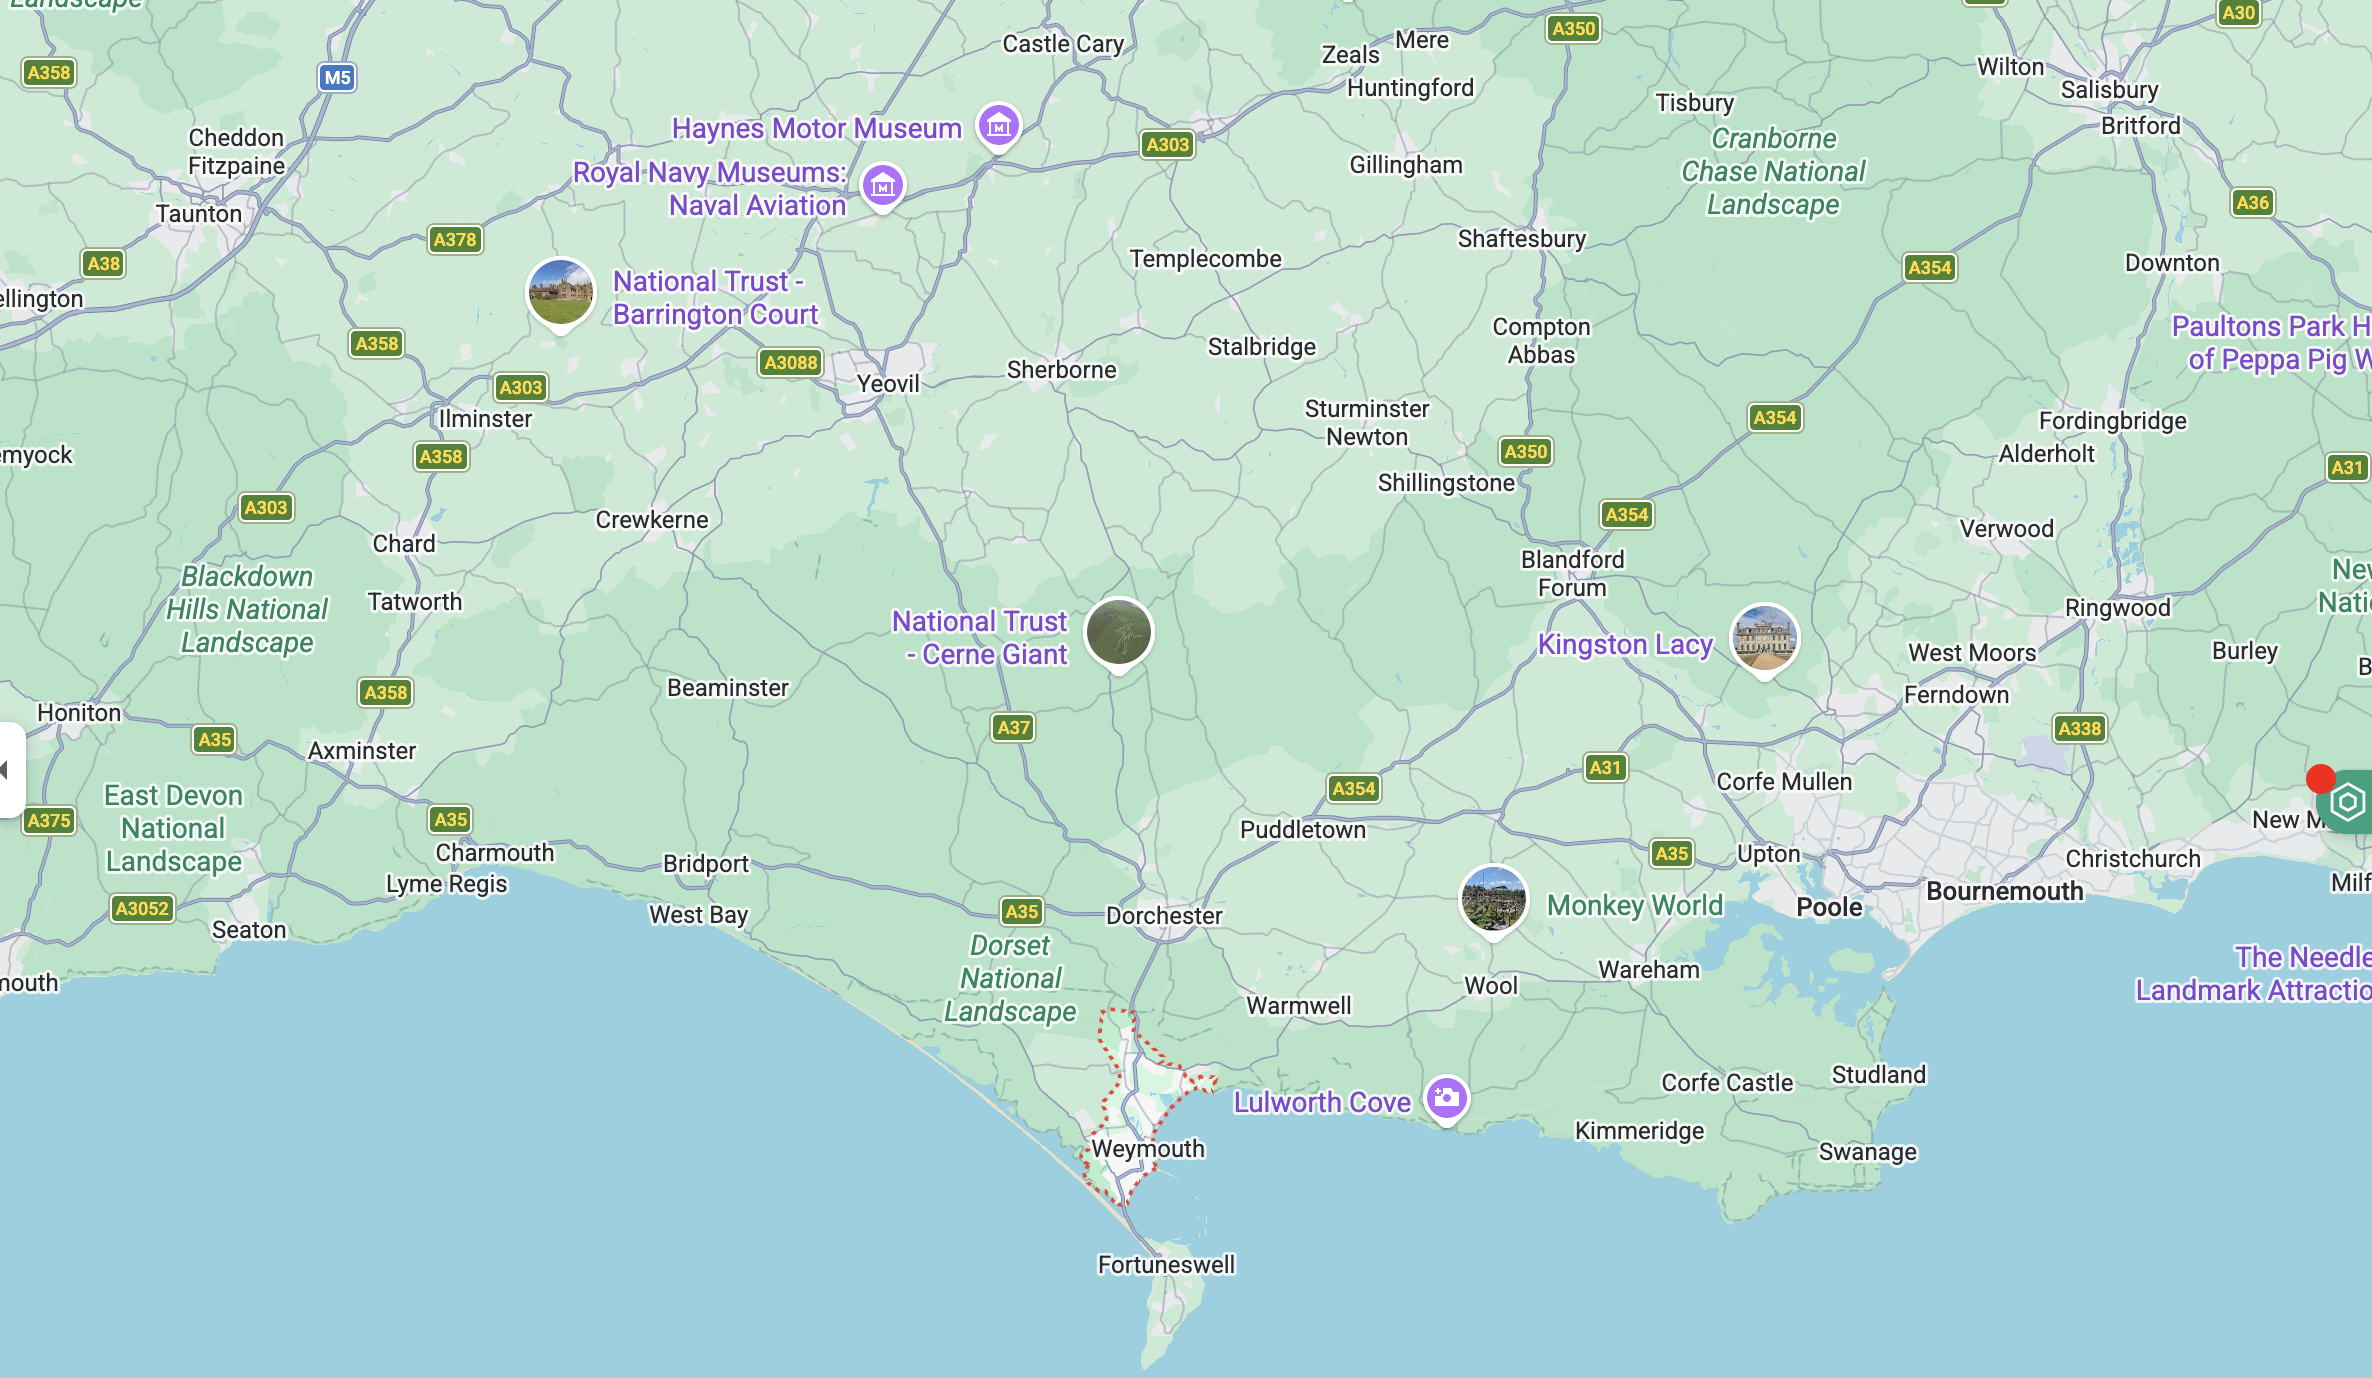Click the Lulworth Cove camera pin
Image resolution: width=2372 pixels, height=1378 pixels.
point(1446,1099)
